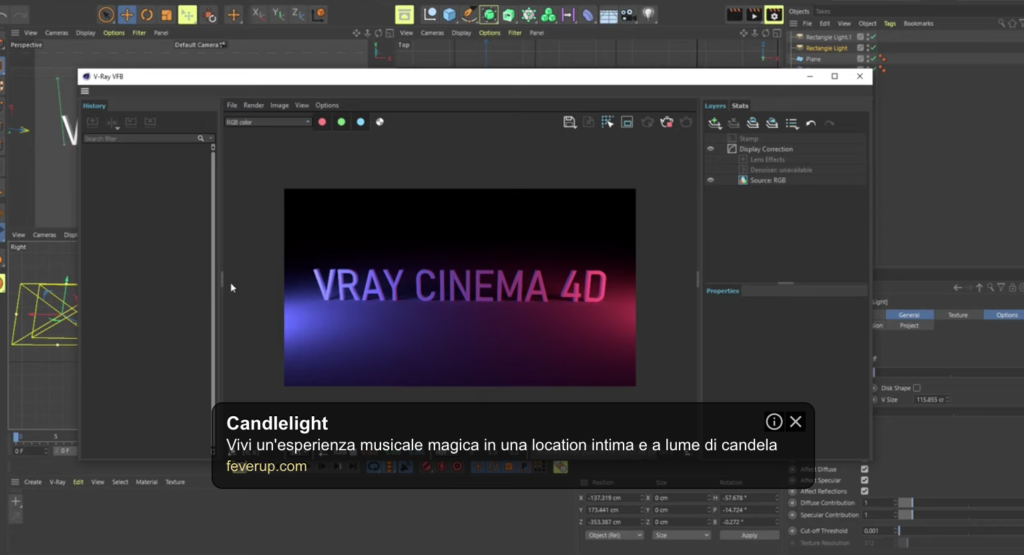Open the Tags menu in Objects manager
Viewport: 1024px width, 555px height.
(x=889, y=24)
